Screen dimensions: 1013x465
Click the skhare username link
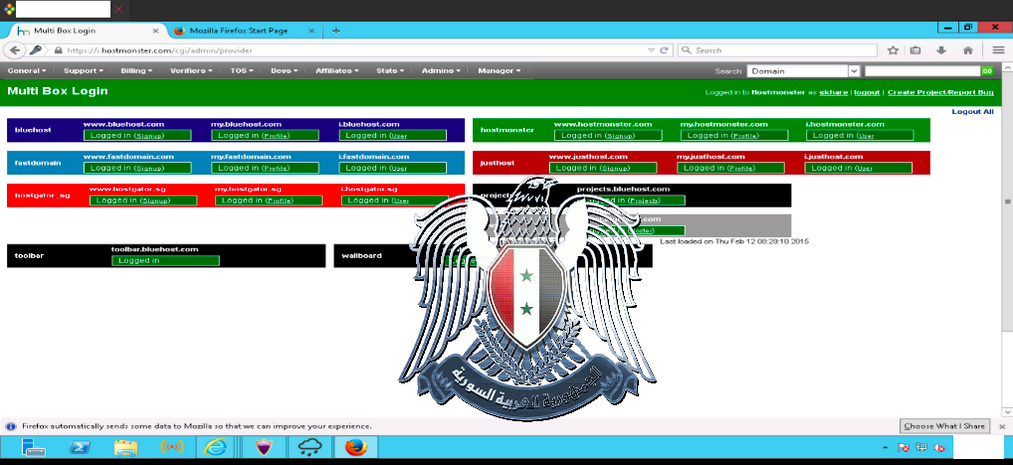(833, 92)
